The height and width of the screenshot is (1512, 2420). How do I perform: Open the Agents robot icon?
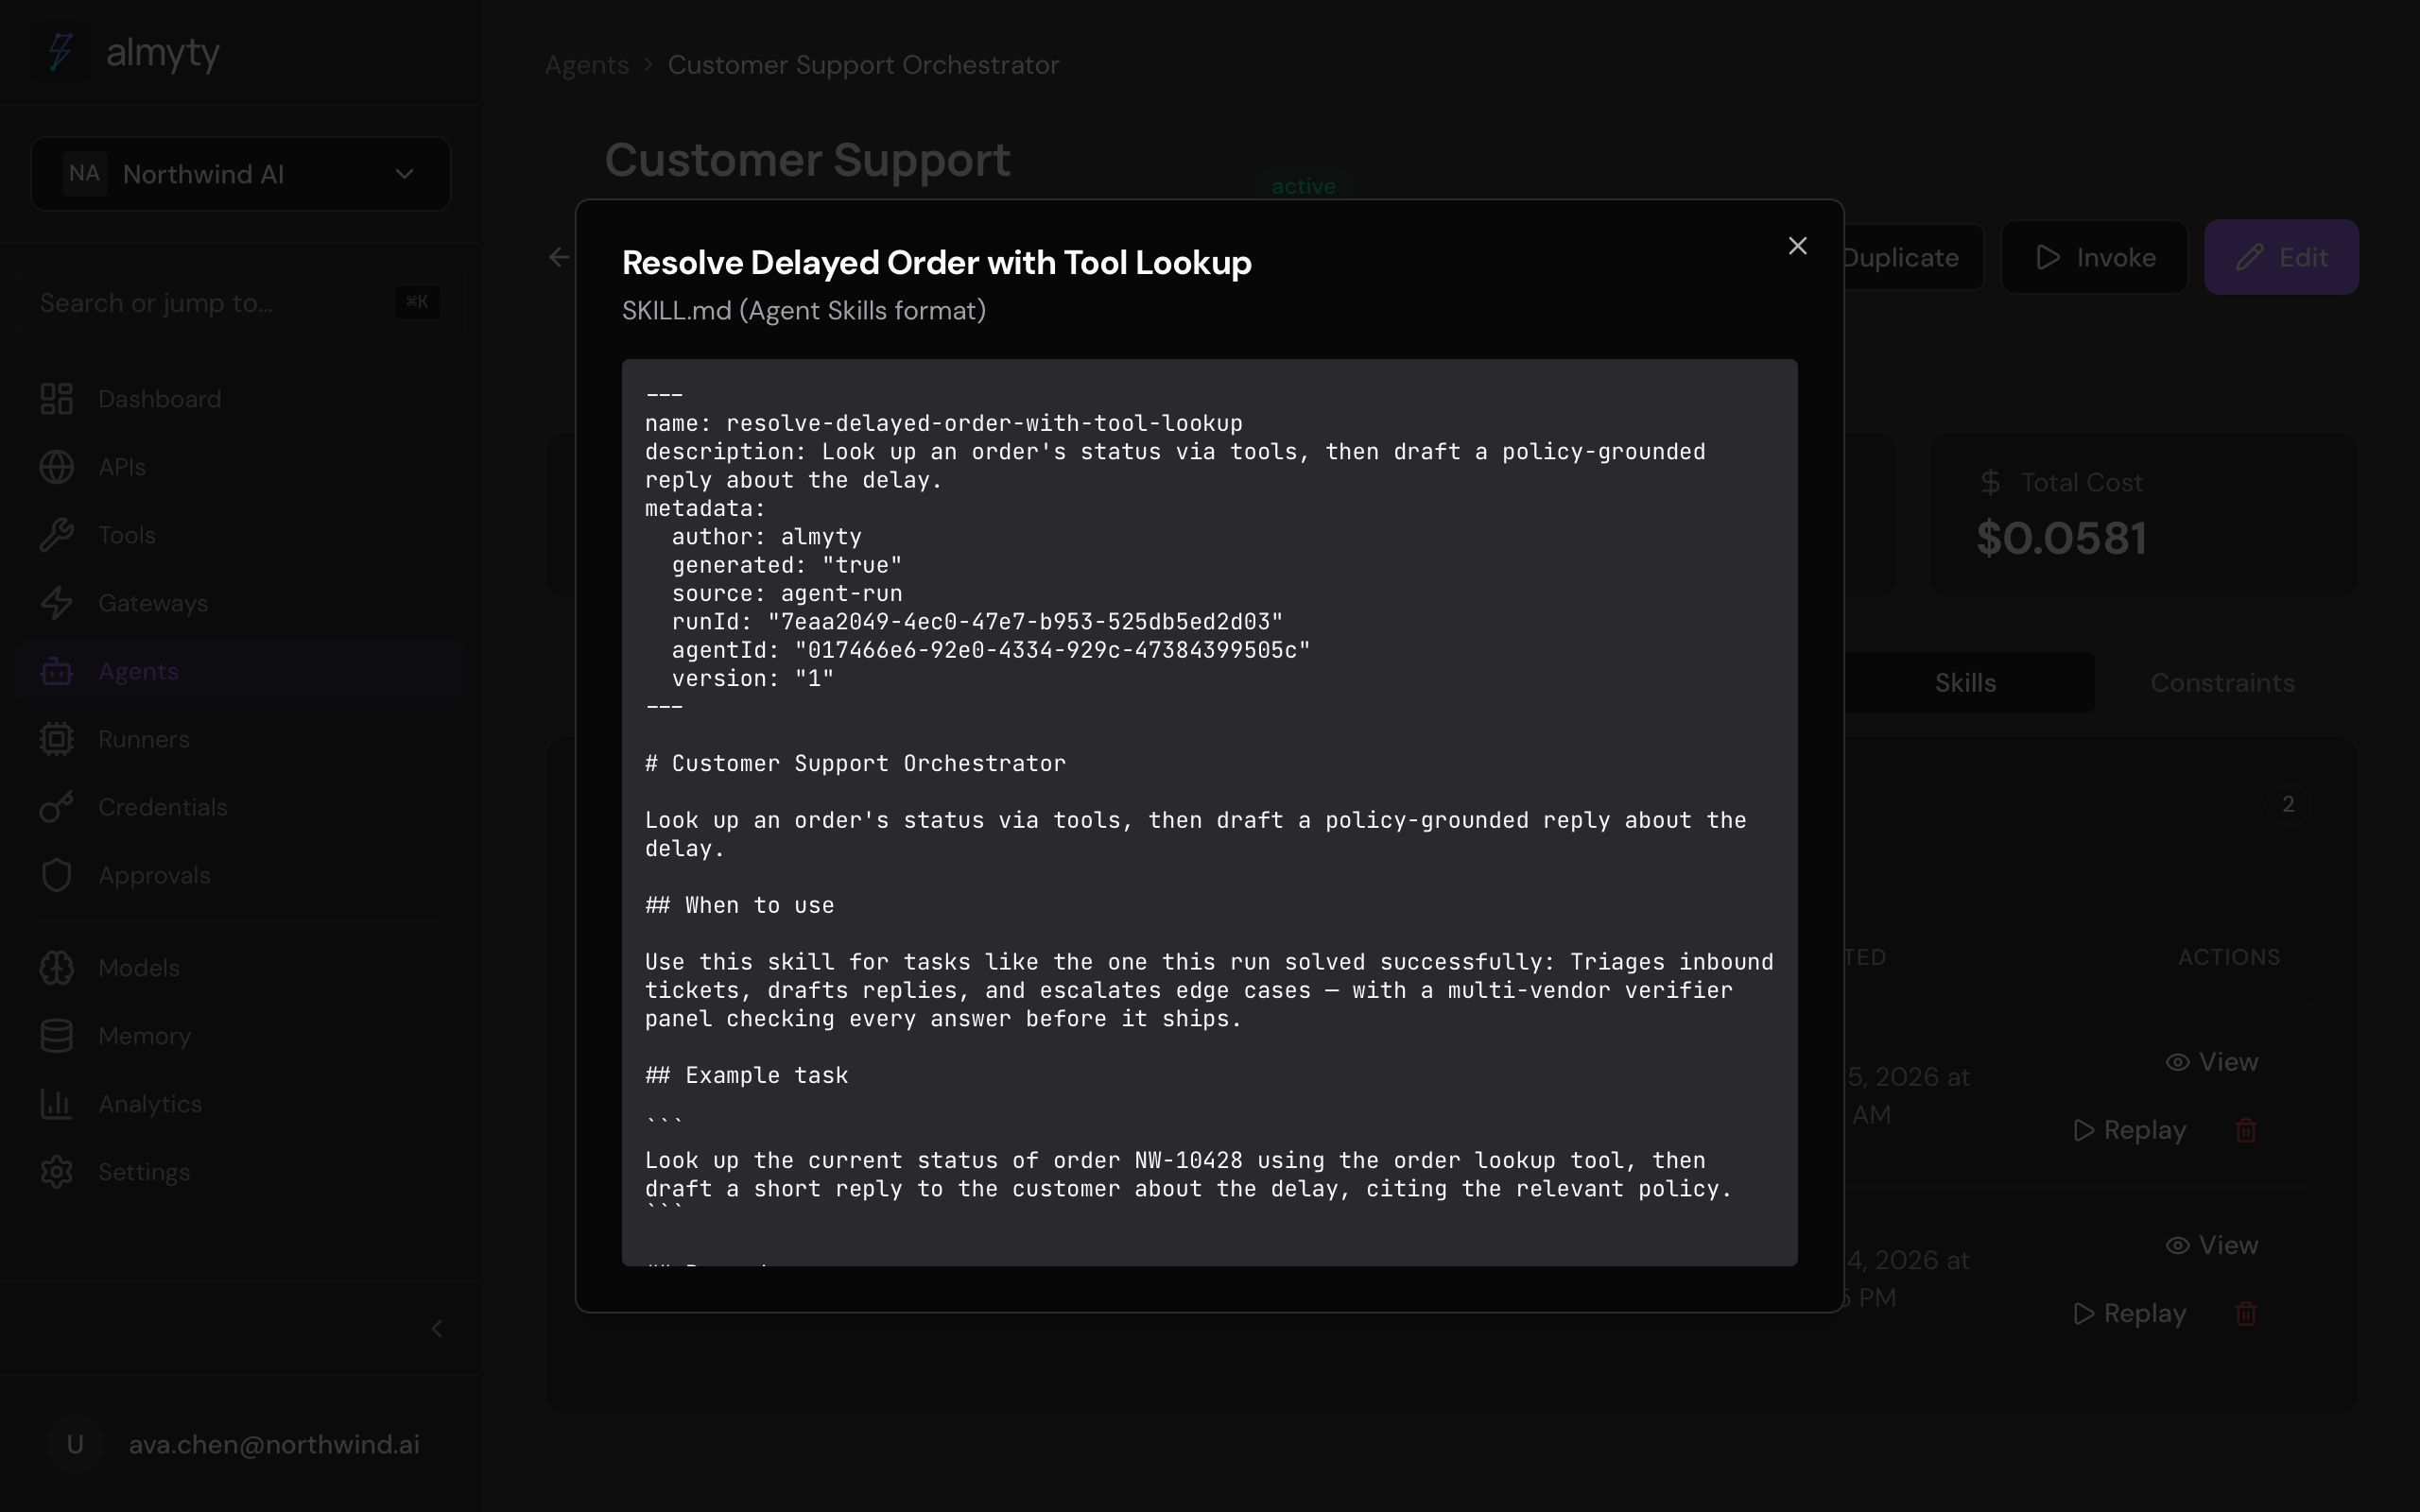[x=57, y=671]
